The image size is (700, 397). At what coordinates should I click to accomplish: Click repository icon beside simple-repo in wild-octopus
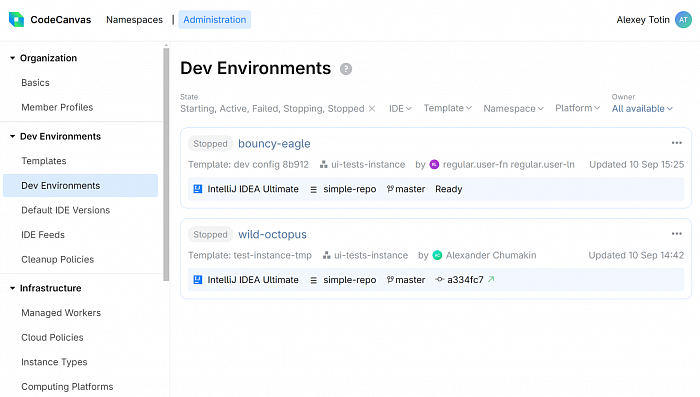point(313,280)
